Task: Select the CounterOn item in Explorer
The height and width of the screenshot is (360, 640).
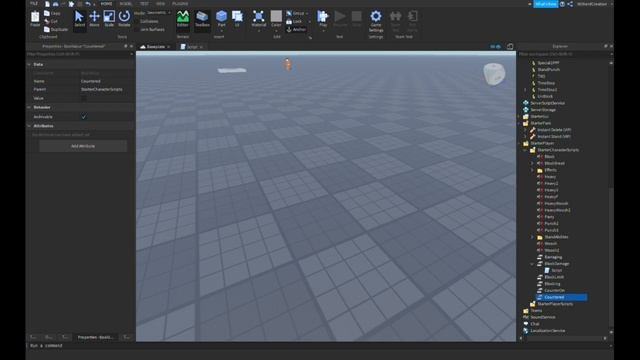Action: tap(554, 291)
